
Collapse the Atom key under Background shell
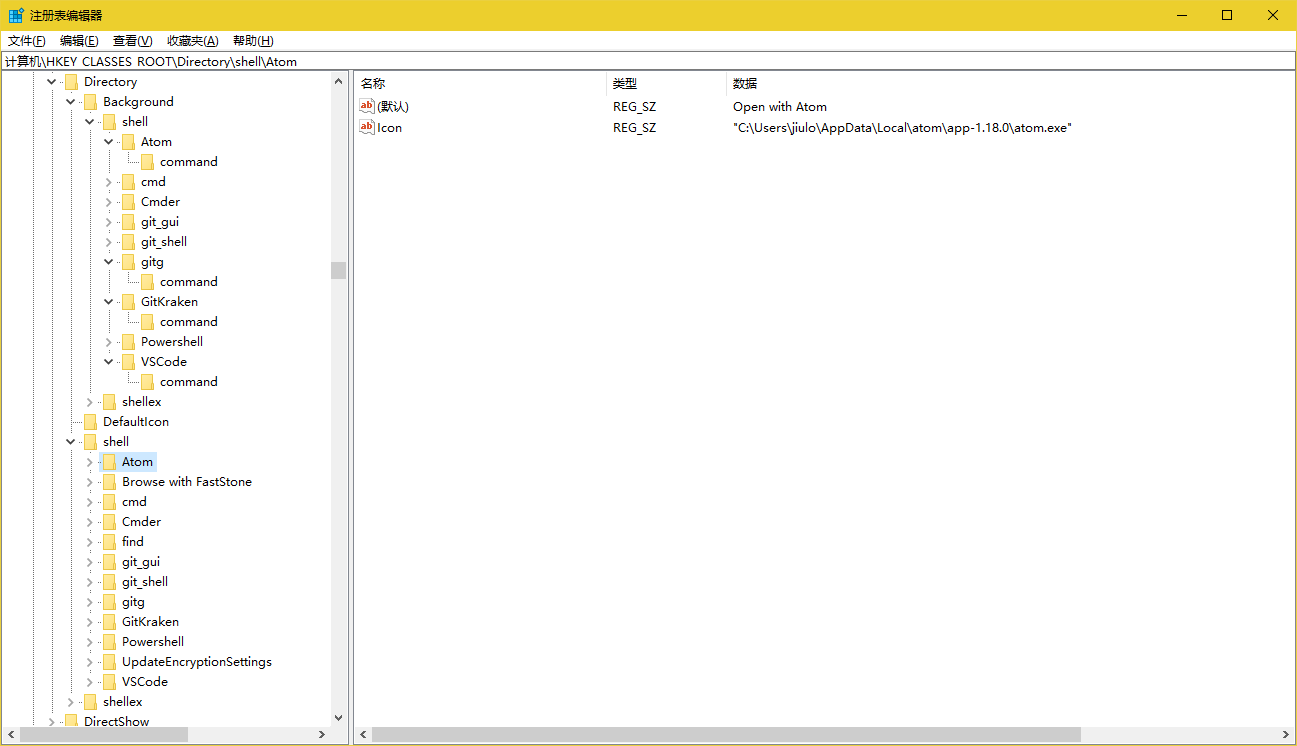(109, 142)
